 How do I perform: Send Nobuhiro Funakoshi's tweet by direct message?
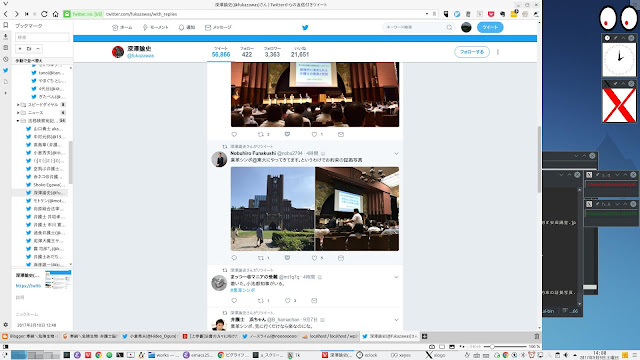tap(341, 258)
